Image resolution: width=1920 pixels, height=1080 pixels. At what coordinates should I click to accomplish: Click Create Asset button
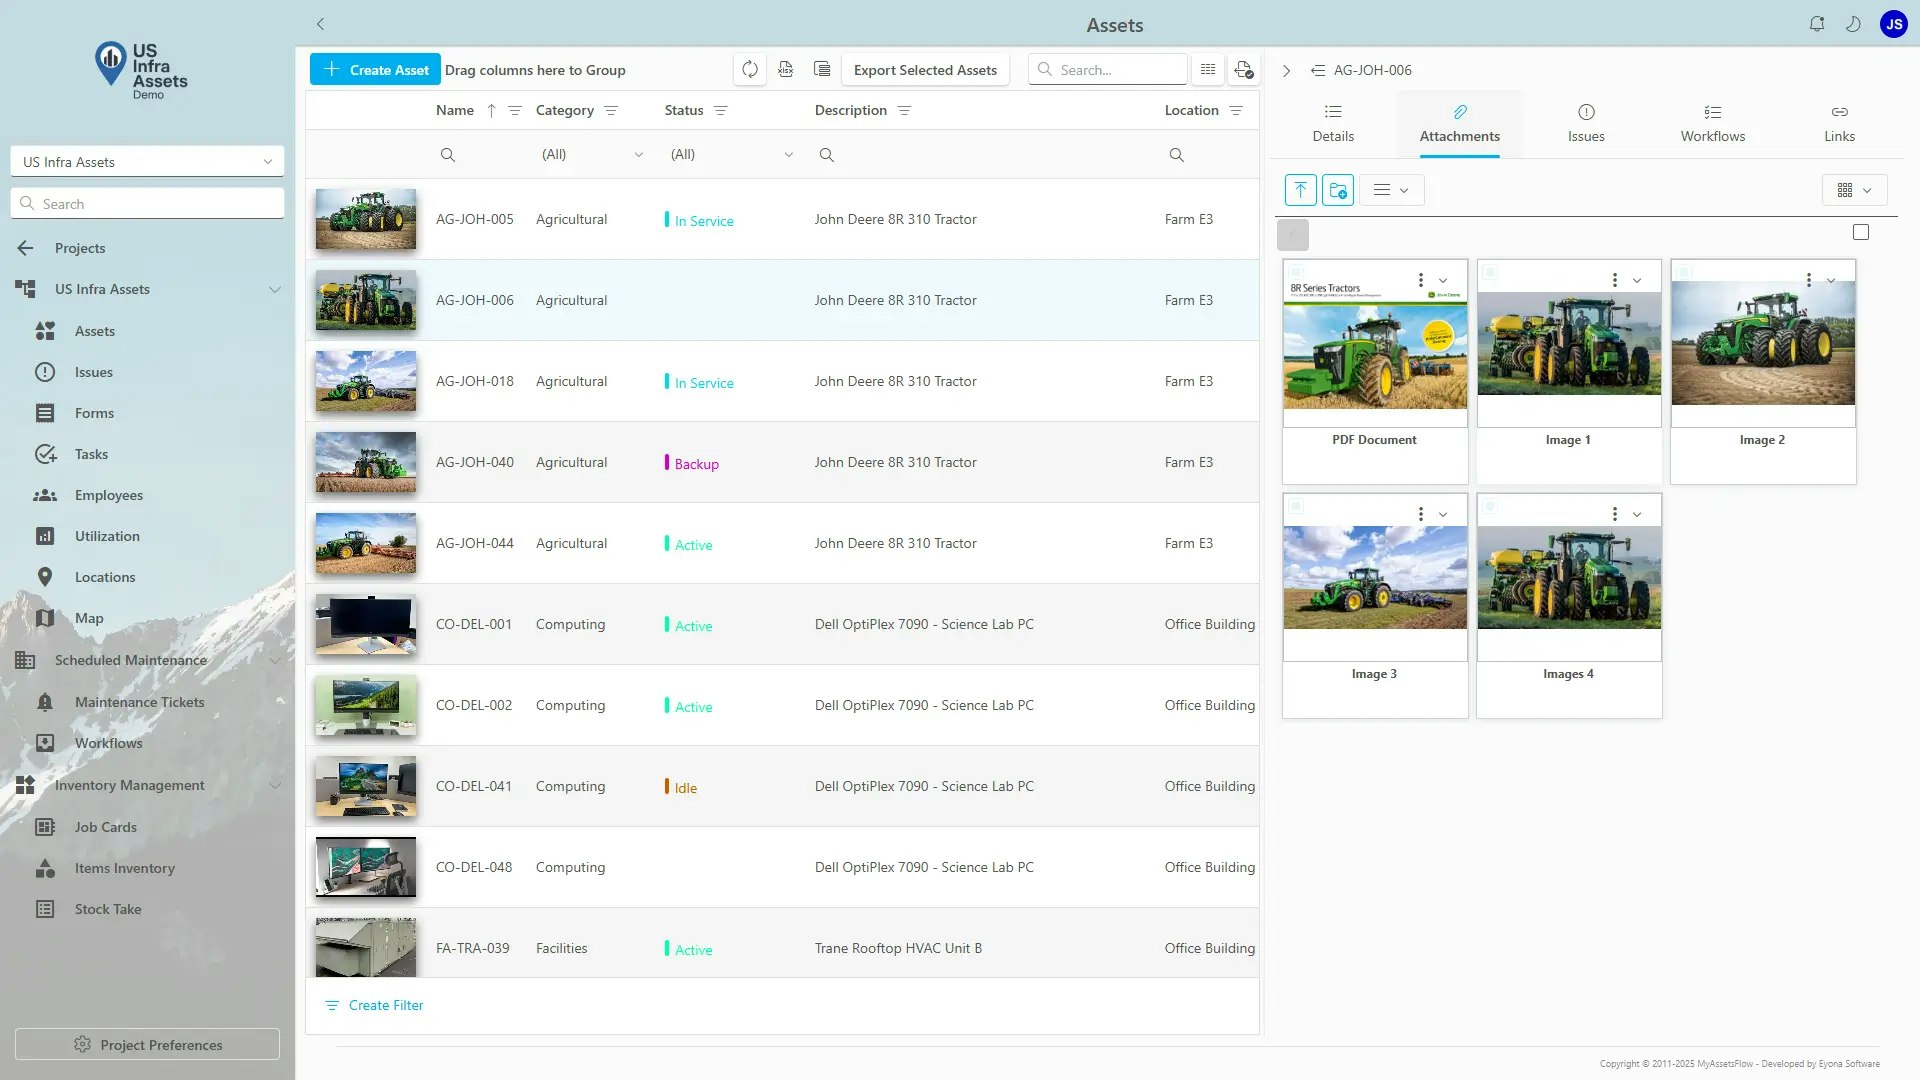coord(375,69)
